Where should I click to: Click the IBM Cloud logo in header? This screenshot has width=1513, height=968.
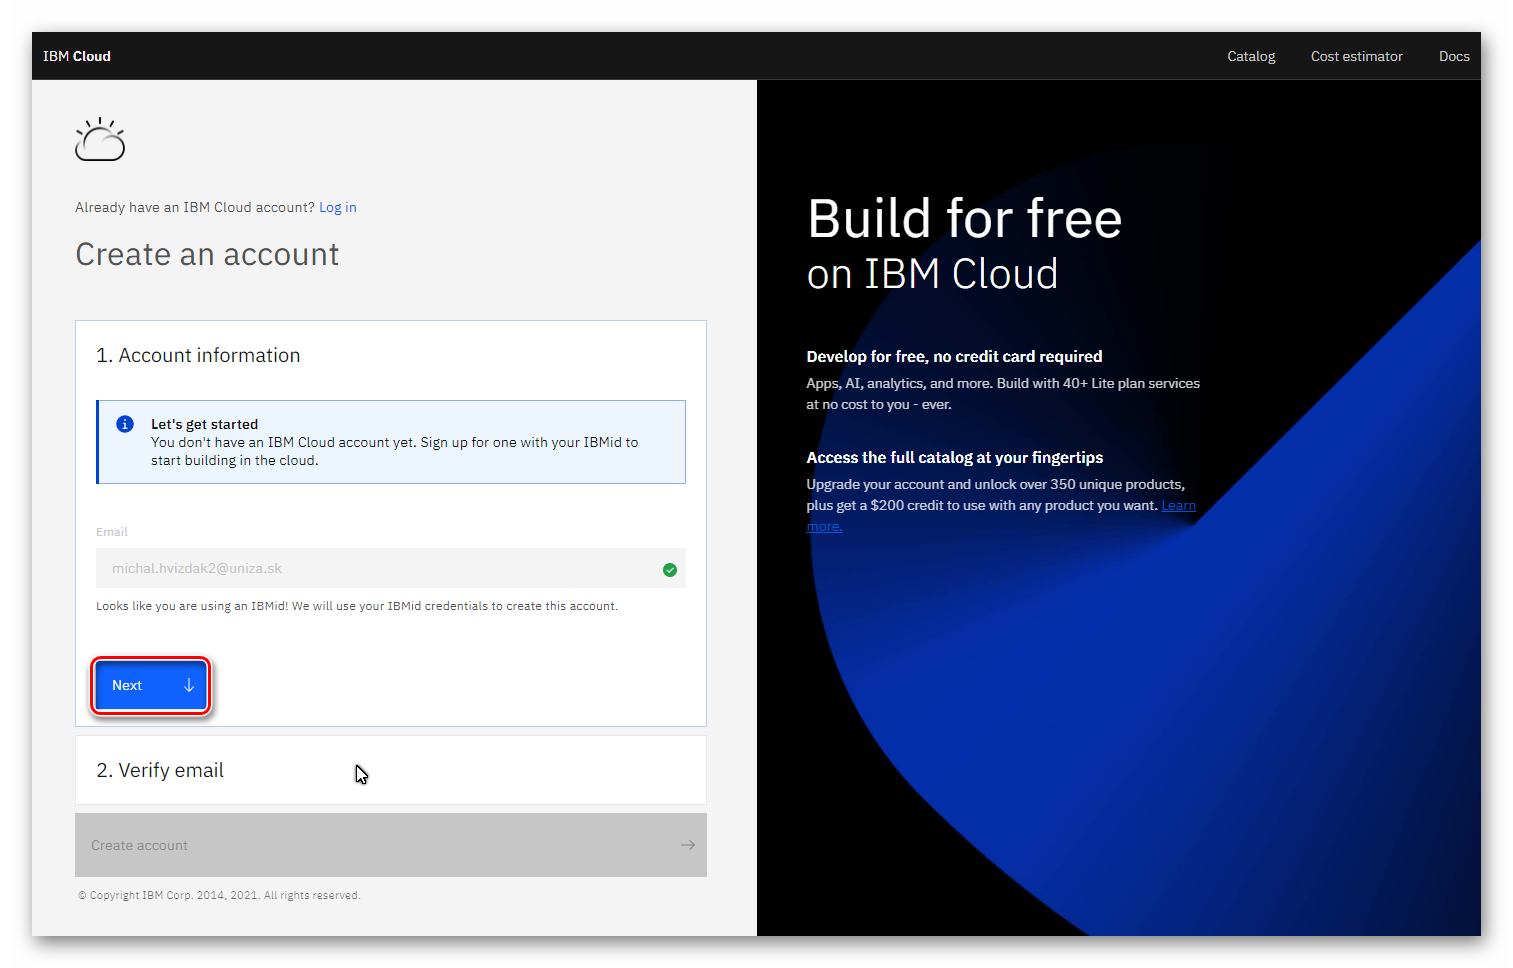[77, 56]
